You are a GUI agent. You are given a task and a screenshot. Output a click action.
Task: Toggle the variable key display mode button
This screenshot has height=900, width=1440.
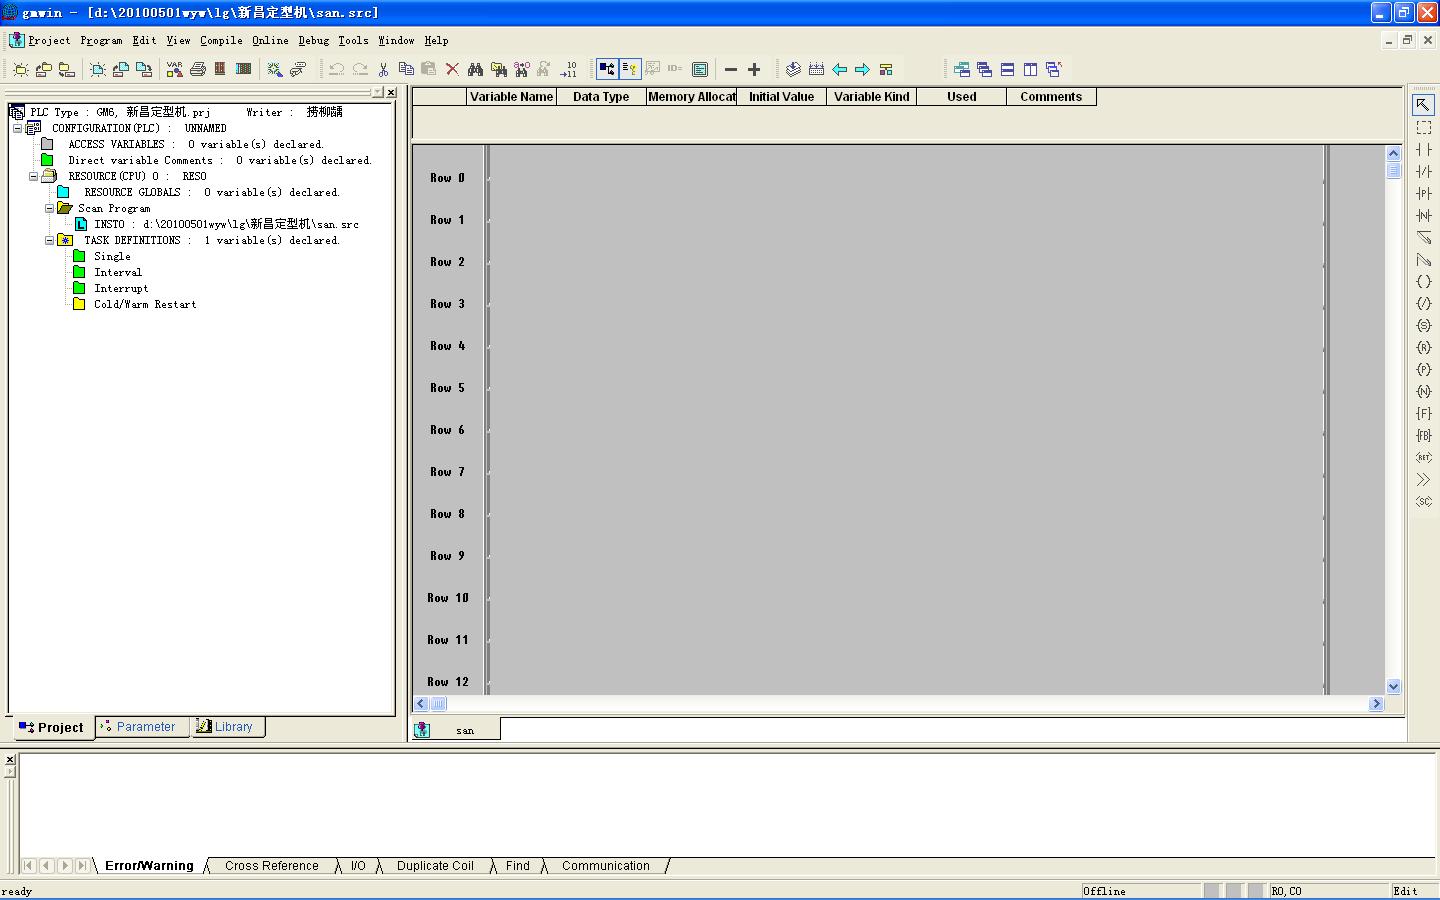630,69
